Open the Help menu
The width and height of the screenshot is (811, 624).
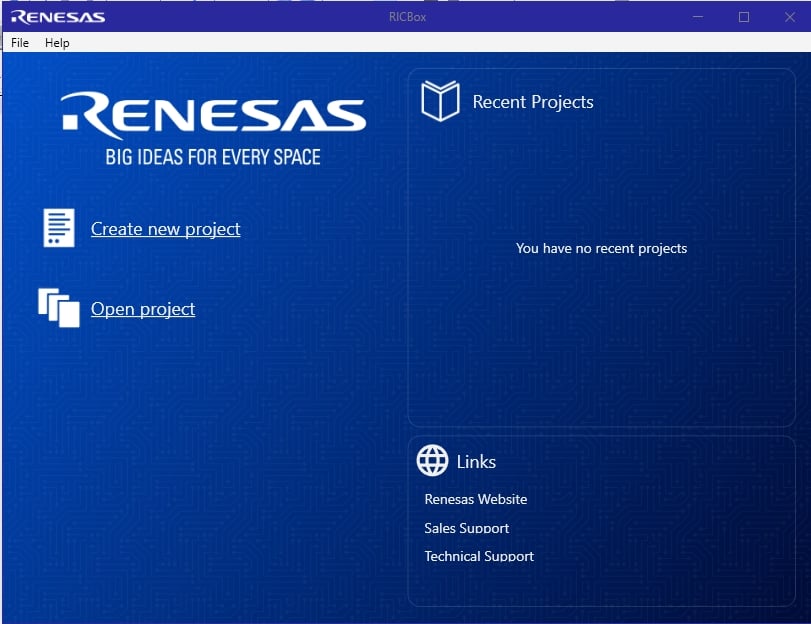click(x=57, y=43)
